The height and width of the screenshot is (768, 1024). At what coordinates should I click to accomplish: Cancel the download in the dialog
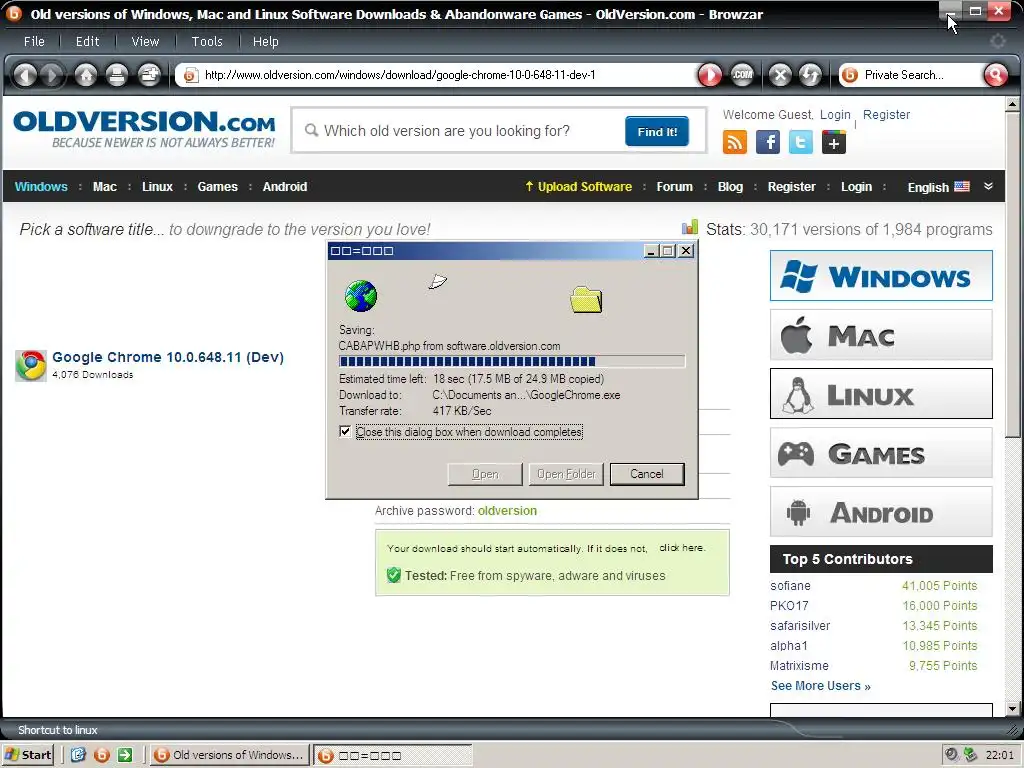click(647, 474)
